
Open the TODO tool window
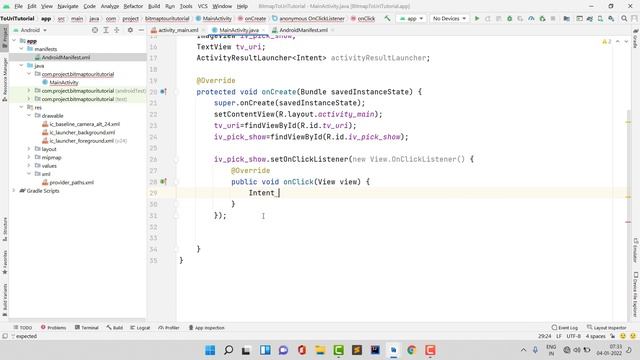(x=23, y=328)
